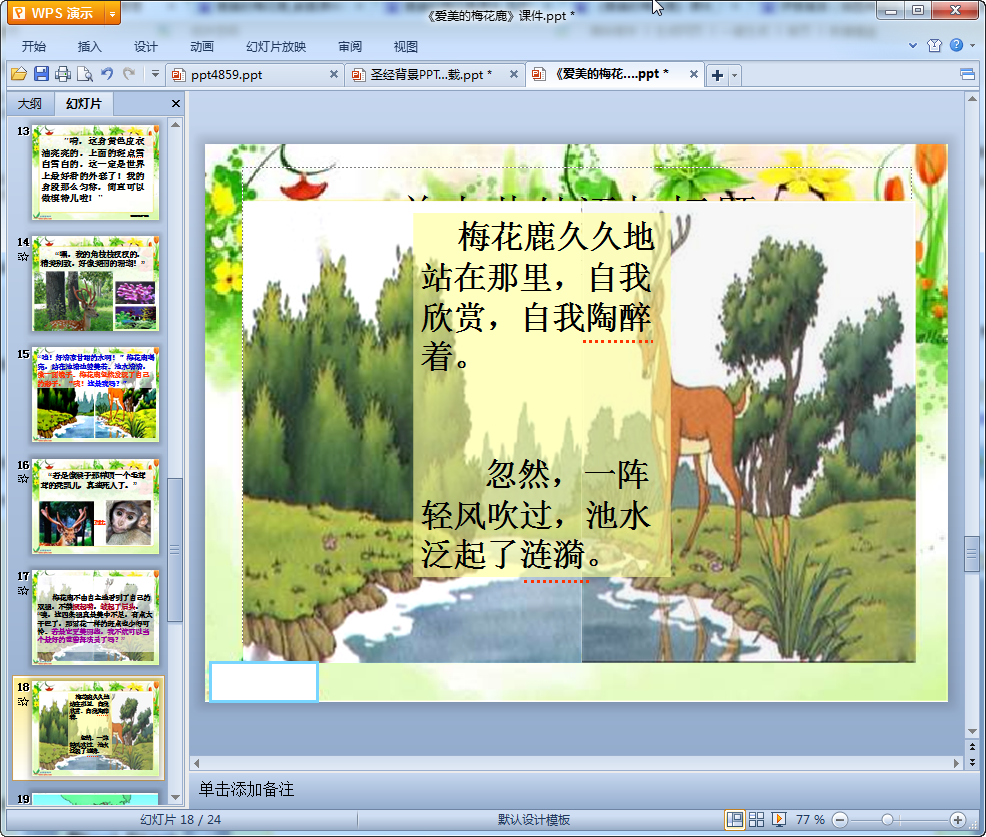Select slide 15 thumbnail

[96, 394]
